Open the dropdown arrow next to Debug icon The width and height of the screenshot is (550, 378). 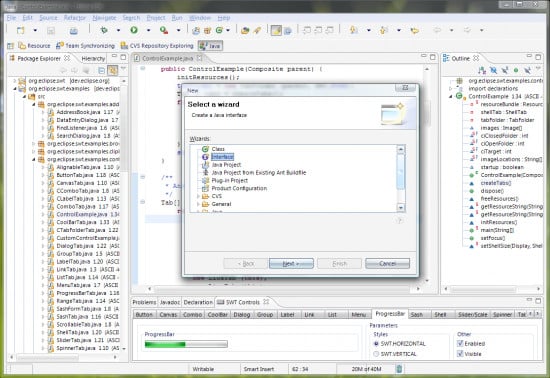118,31
